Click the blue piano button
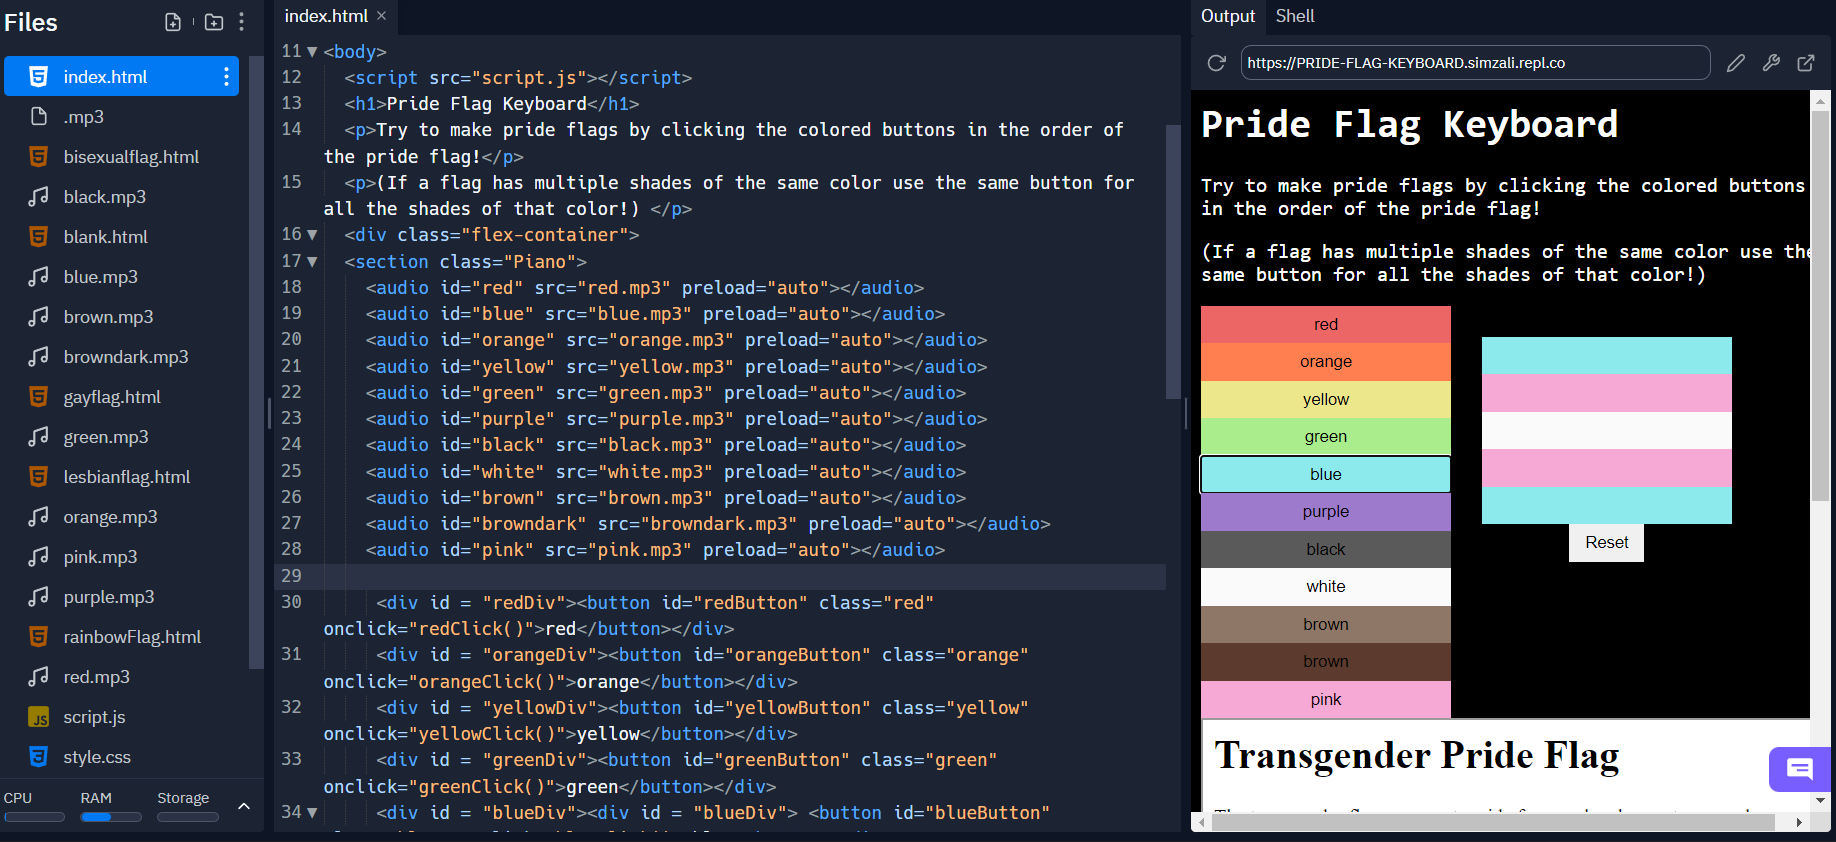The width and height of the screenshot is (1836, 842). pyautogui.click(x=1325, y=475)
